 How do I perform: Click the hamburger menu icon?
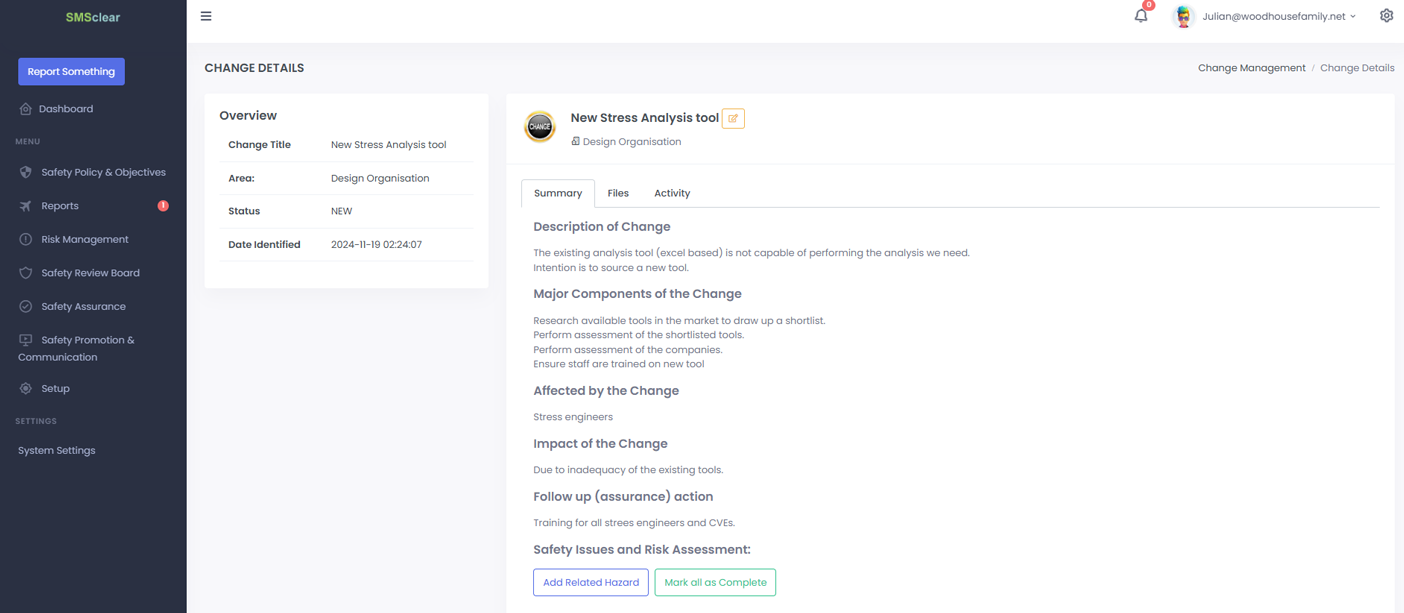click(x=206, y=16)
